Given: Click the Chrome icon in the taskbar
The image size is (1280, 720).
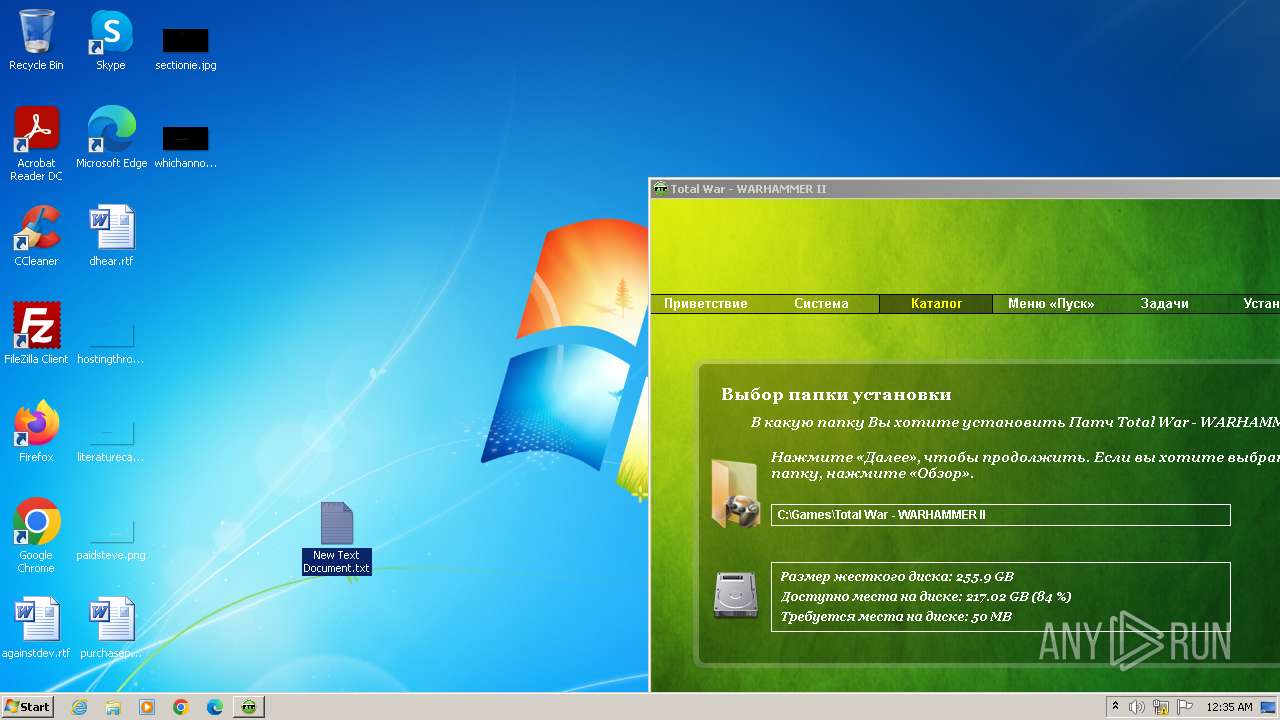Looking at the screenshot, I should (x=181, y=707).
